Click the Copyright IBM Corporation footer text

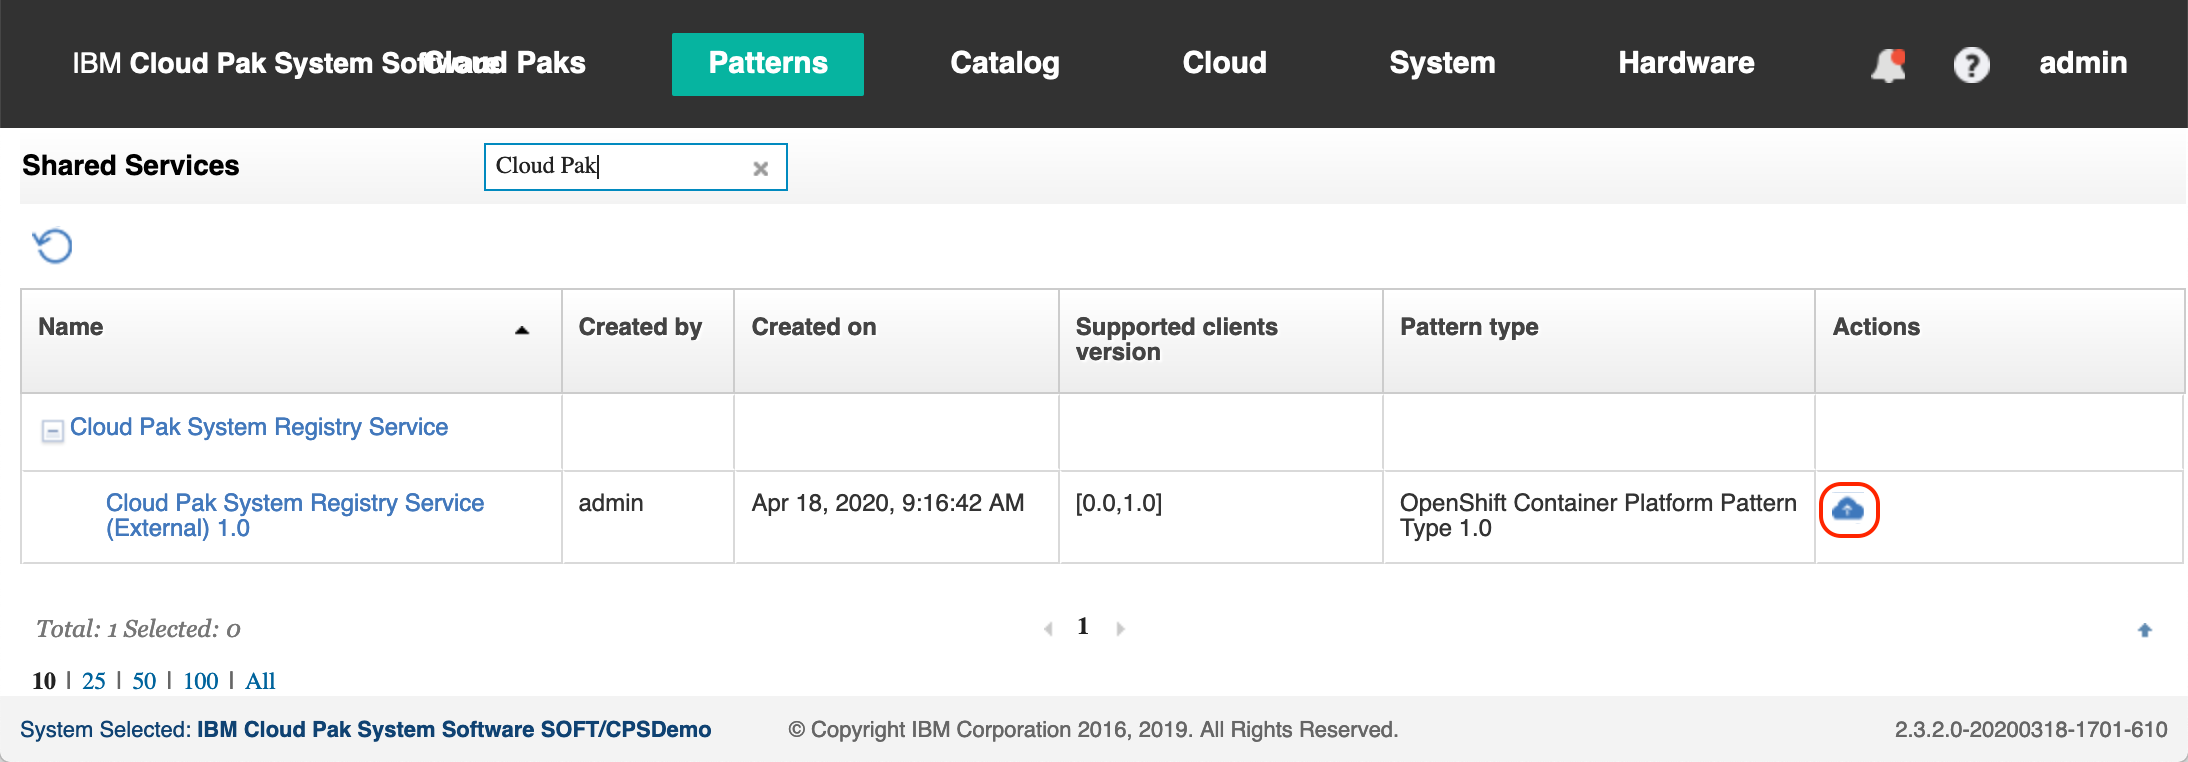[1093, 730]
